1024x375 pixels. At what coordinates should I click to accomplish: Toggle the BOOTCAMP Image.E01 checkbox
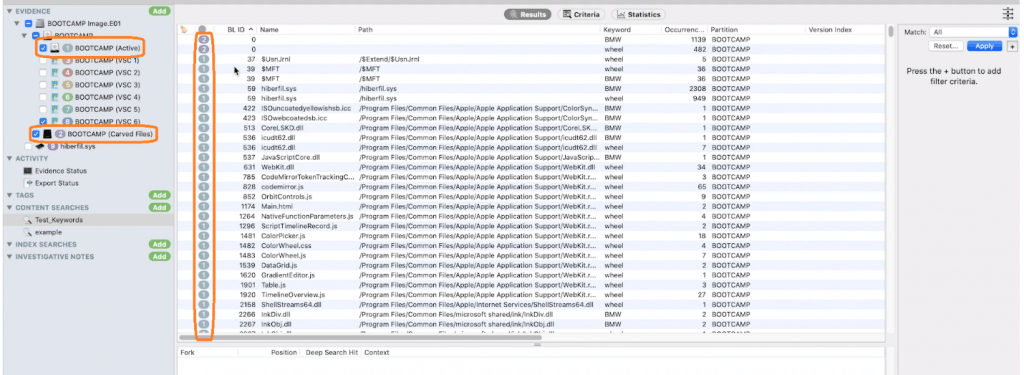pos(29,23)
